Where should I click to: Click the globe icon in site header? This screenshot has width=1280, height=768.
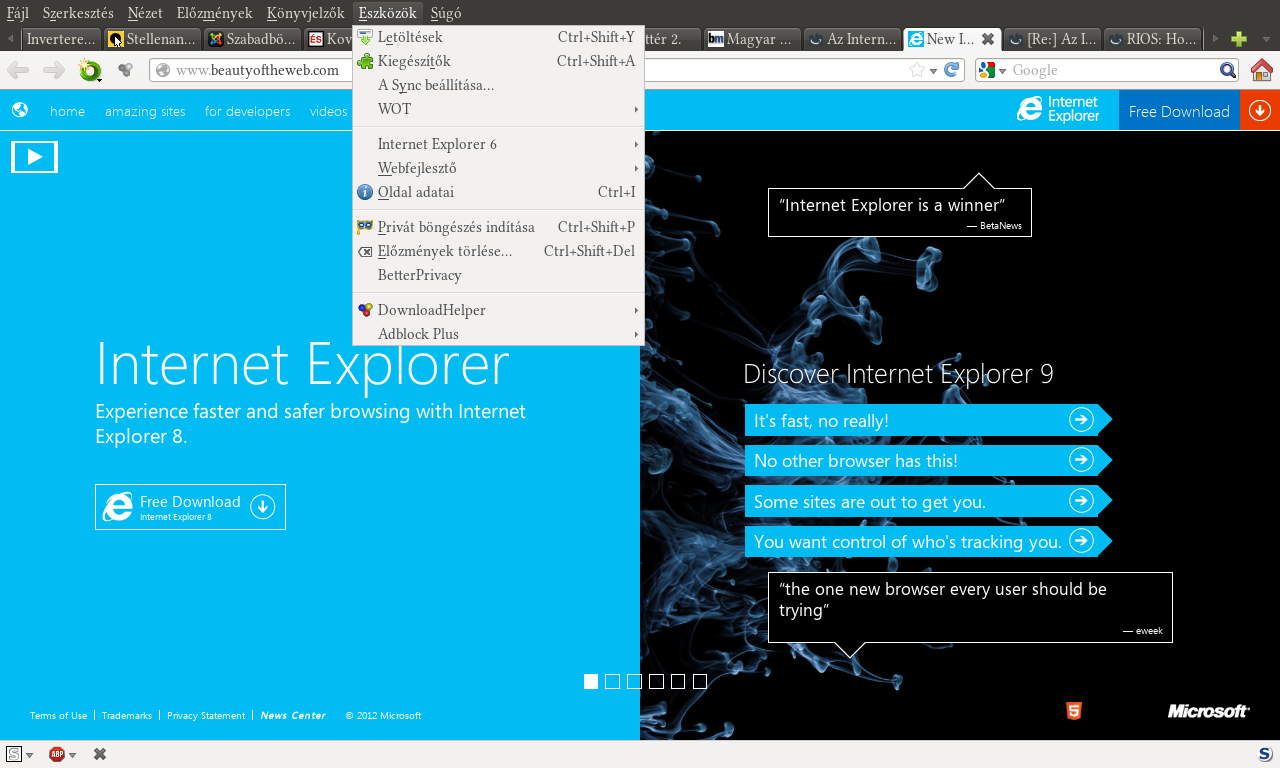[20, 110]
